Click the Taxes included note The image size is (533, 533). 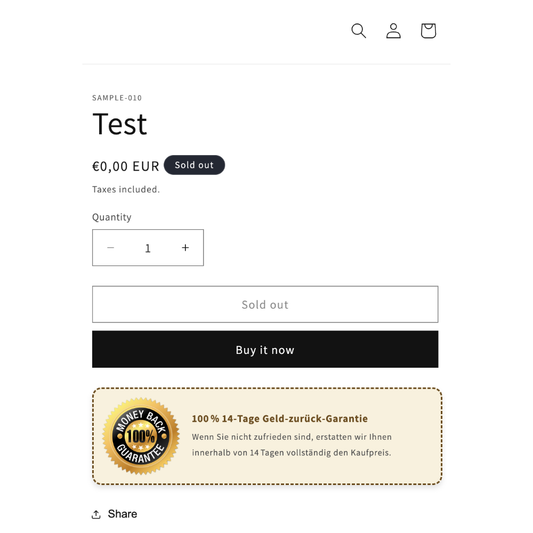126,189
